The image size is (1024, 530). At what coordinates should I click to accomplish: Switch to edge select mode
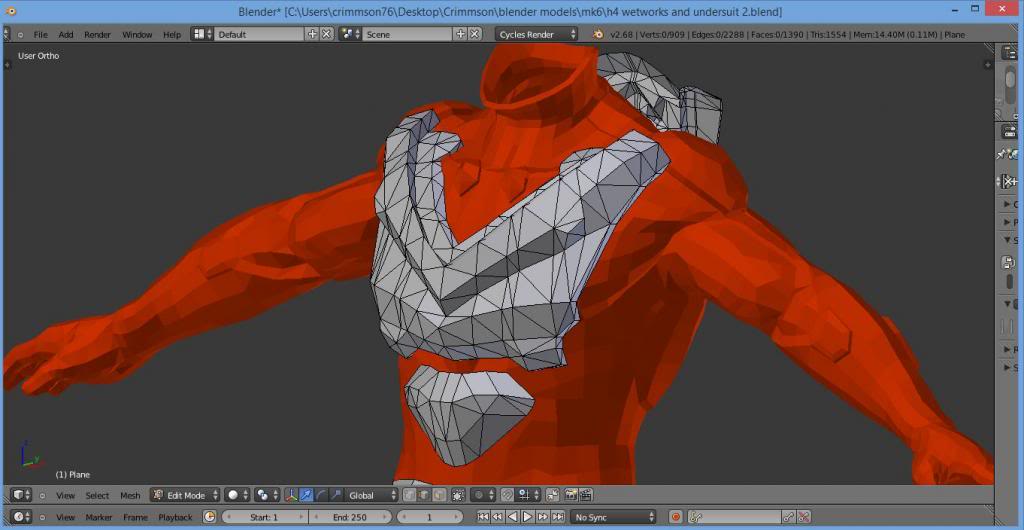tap(424, 495)
